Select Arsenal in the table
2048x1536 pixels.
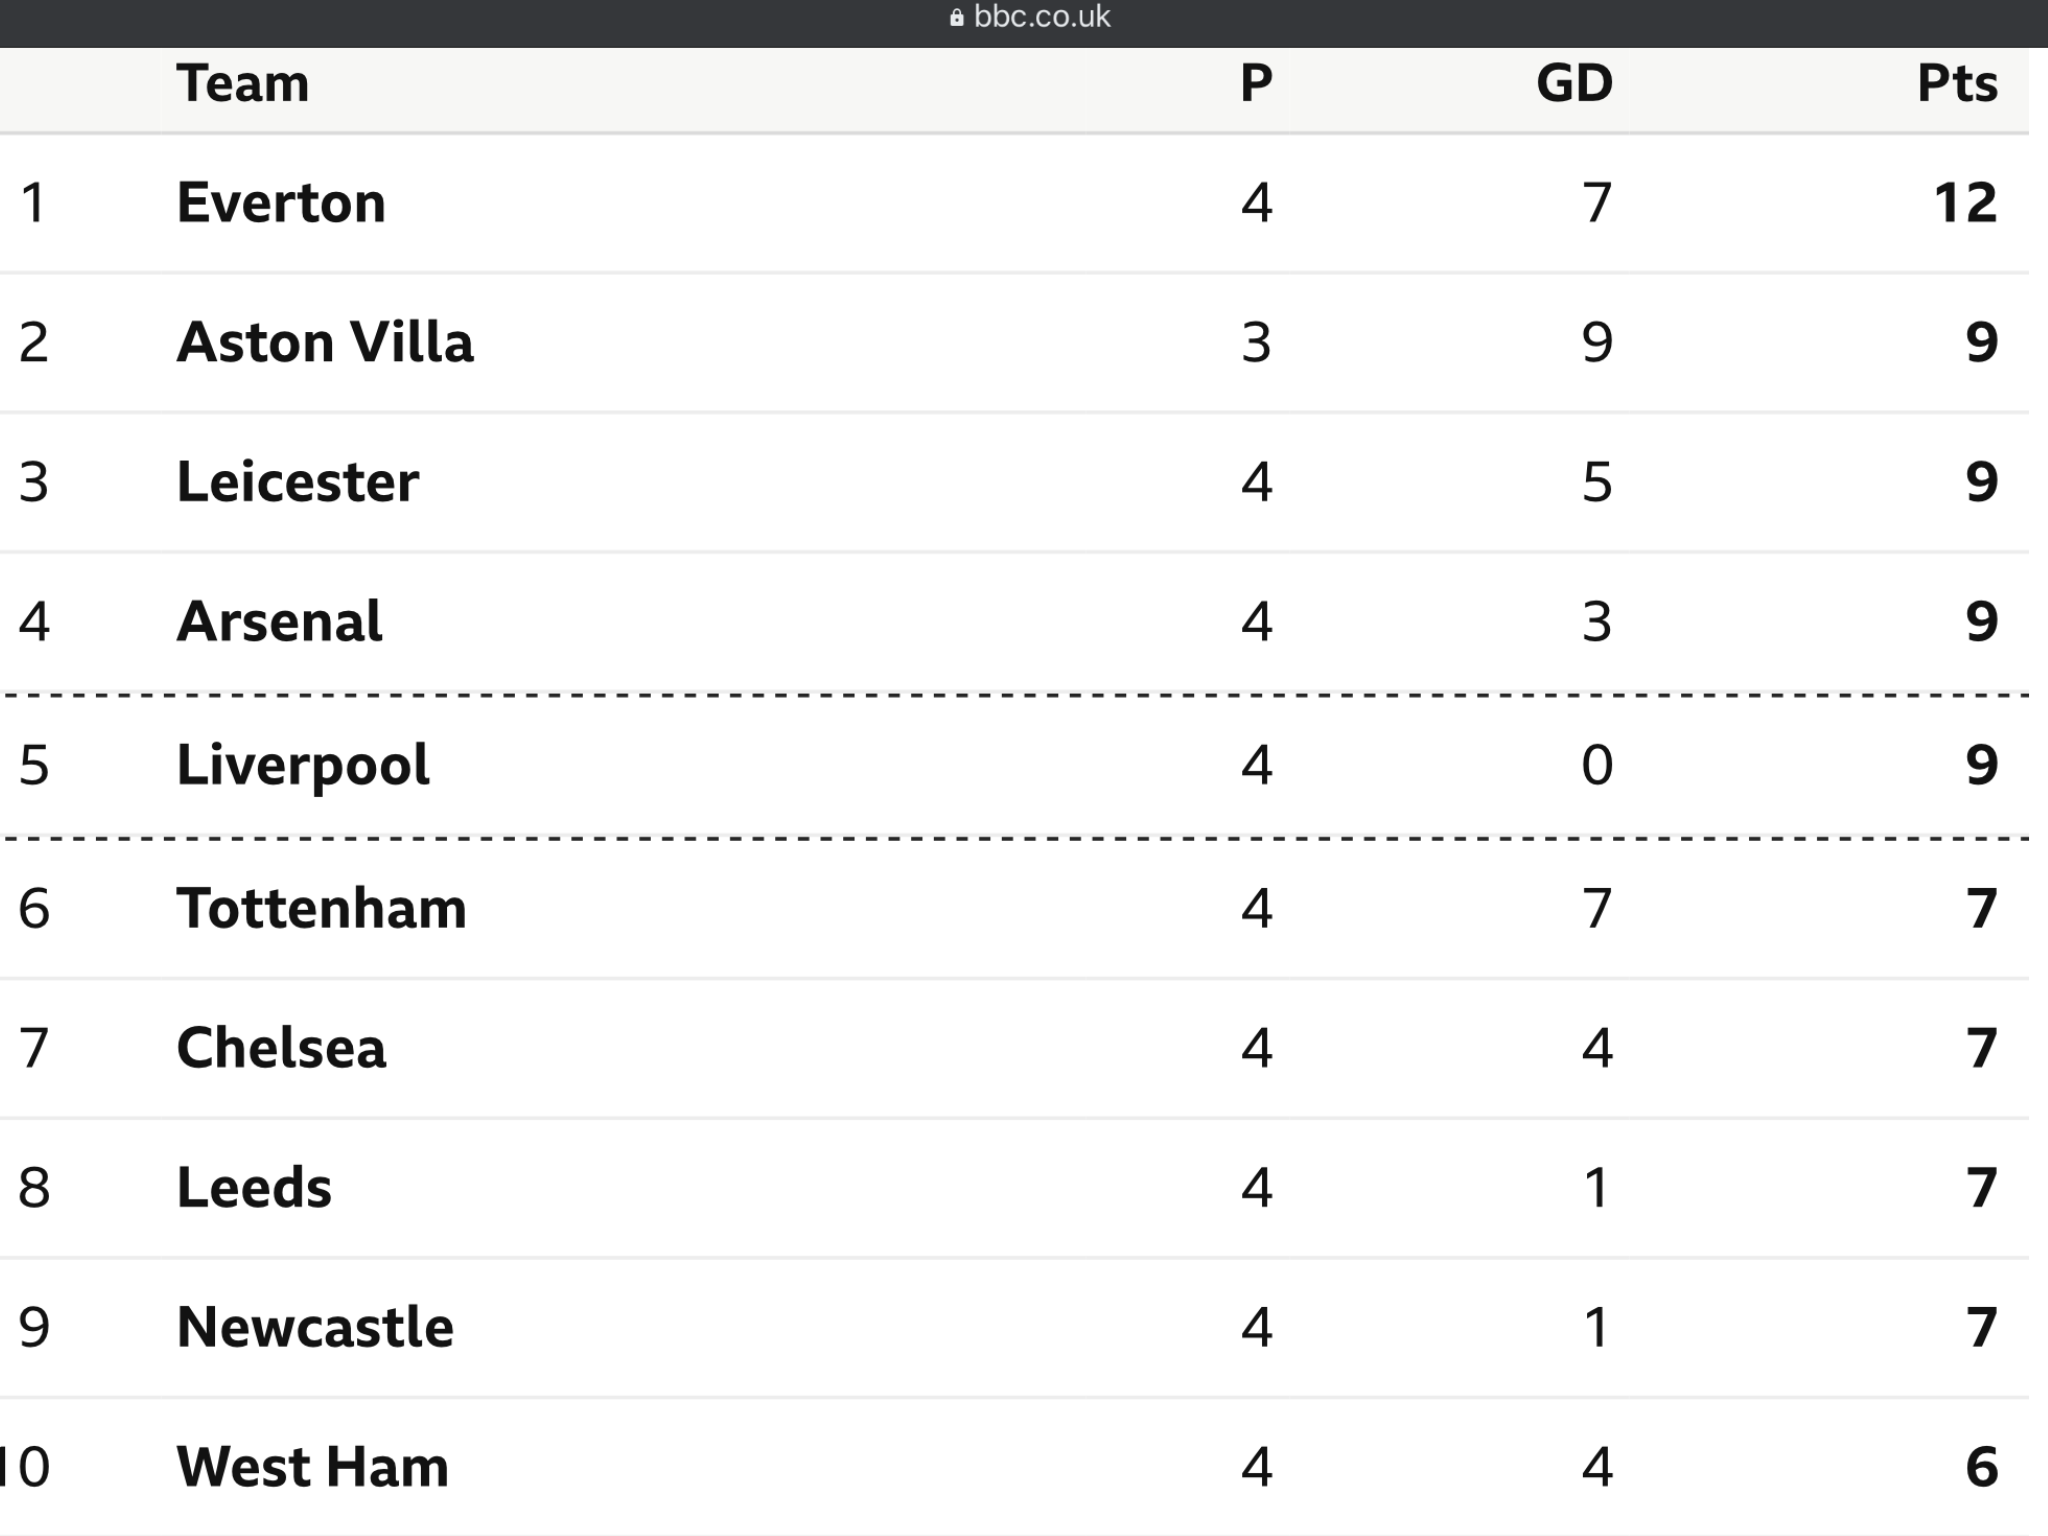coord(279,621)
